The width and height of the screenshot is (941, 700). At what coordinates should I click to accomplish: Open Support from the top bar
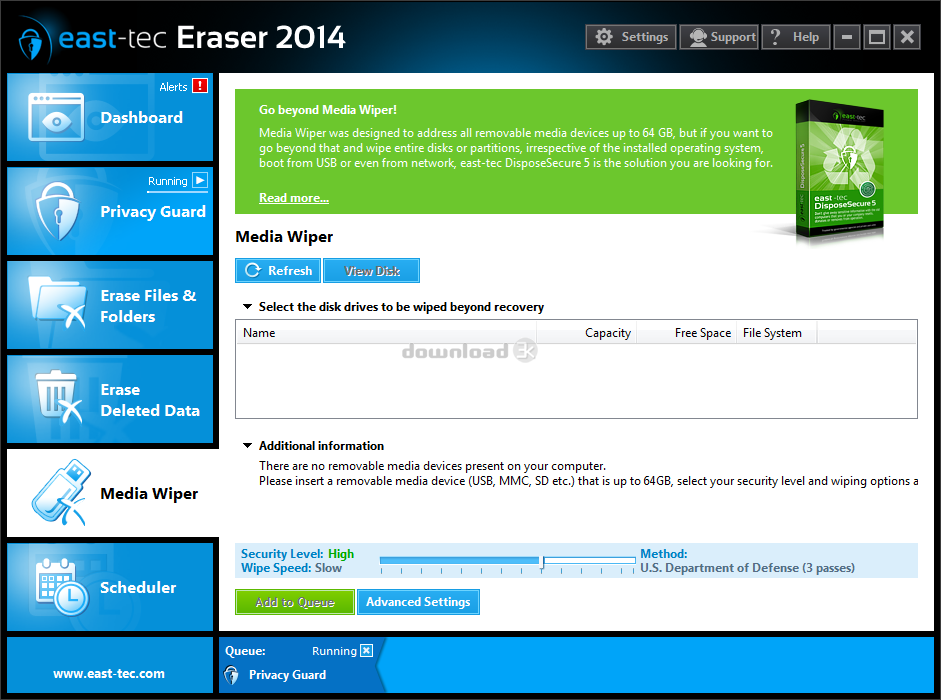tap(719, 37)
